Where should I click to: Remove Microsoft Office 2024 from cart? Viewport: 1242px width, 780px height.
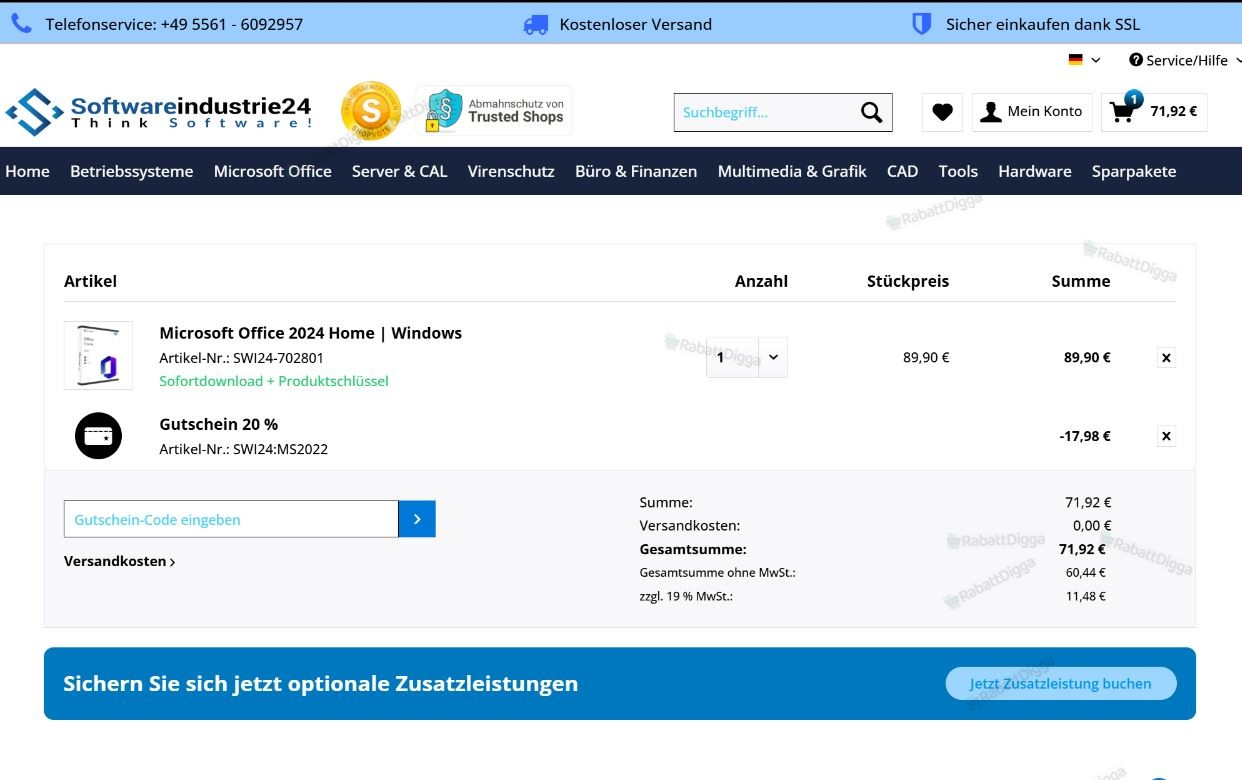[x=1166, y=357]
